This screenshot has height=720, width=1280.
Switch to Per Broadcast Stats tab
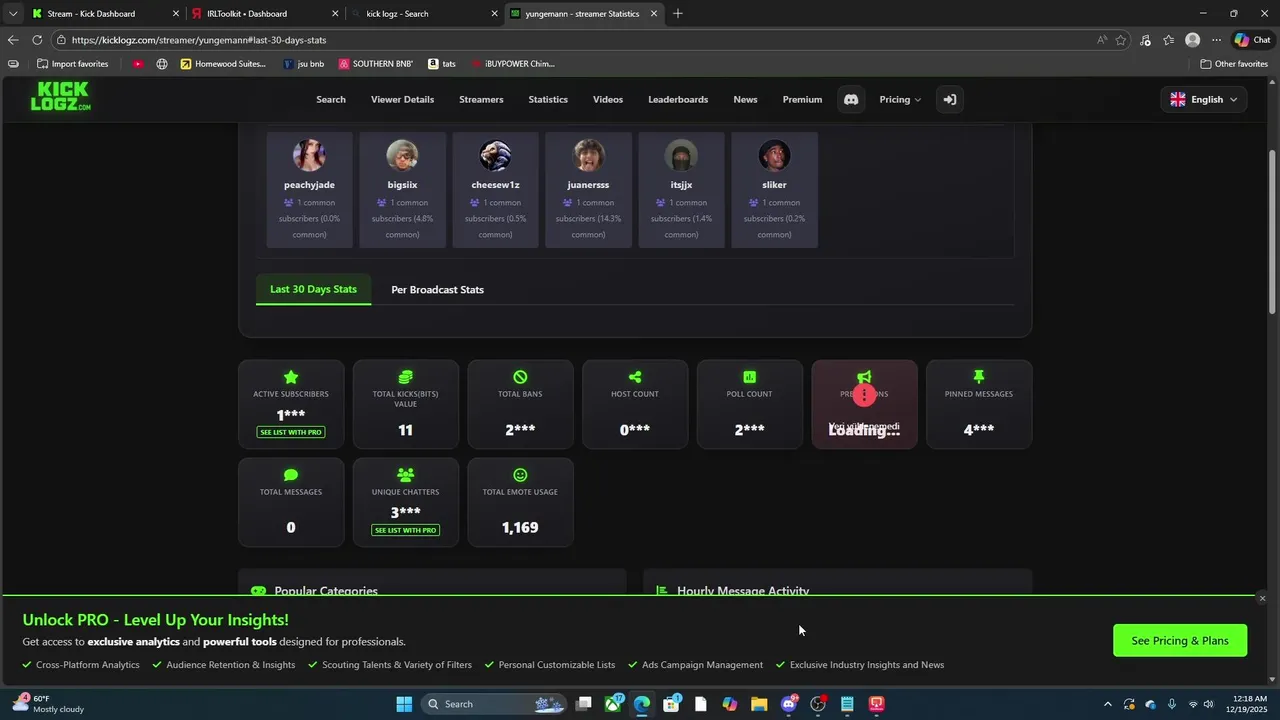coord(437,290)
